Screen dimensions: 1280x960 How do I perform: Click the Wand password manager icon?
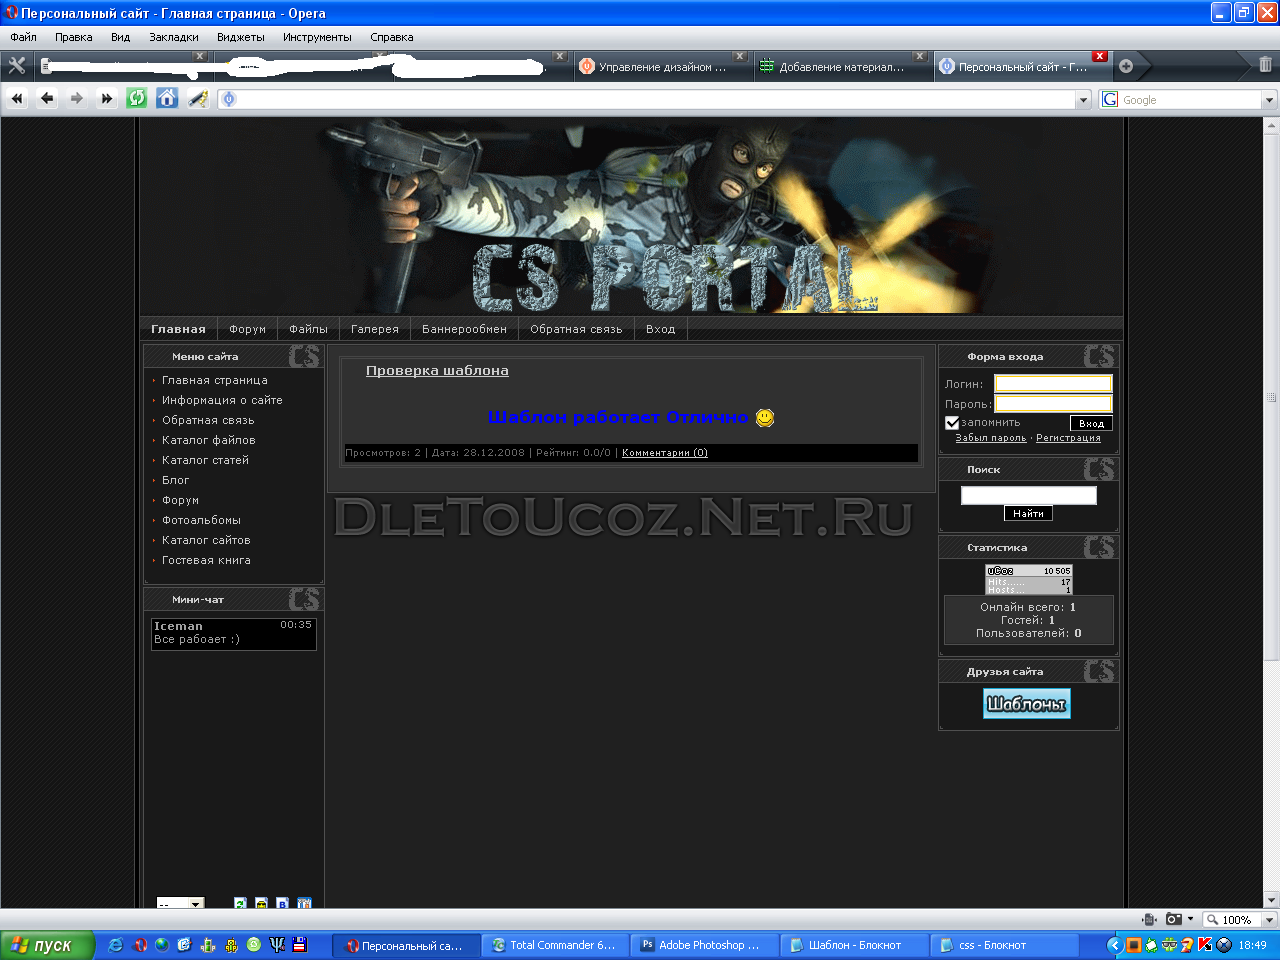tap(198, 98)
